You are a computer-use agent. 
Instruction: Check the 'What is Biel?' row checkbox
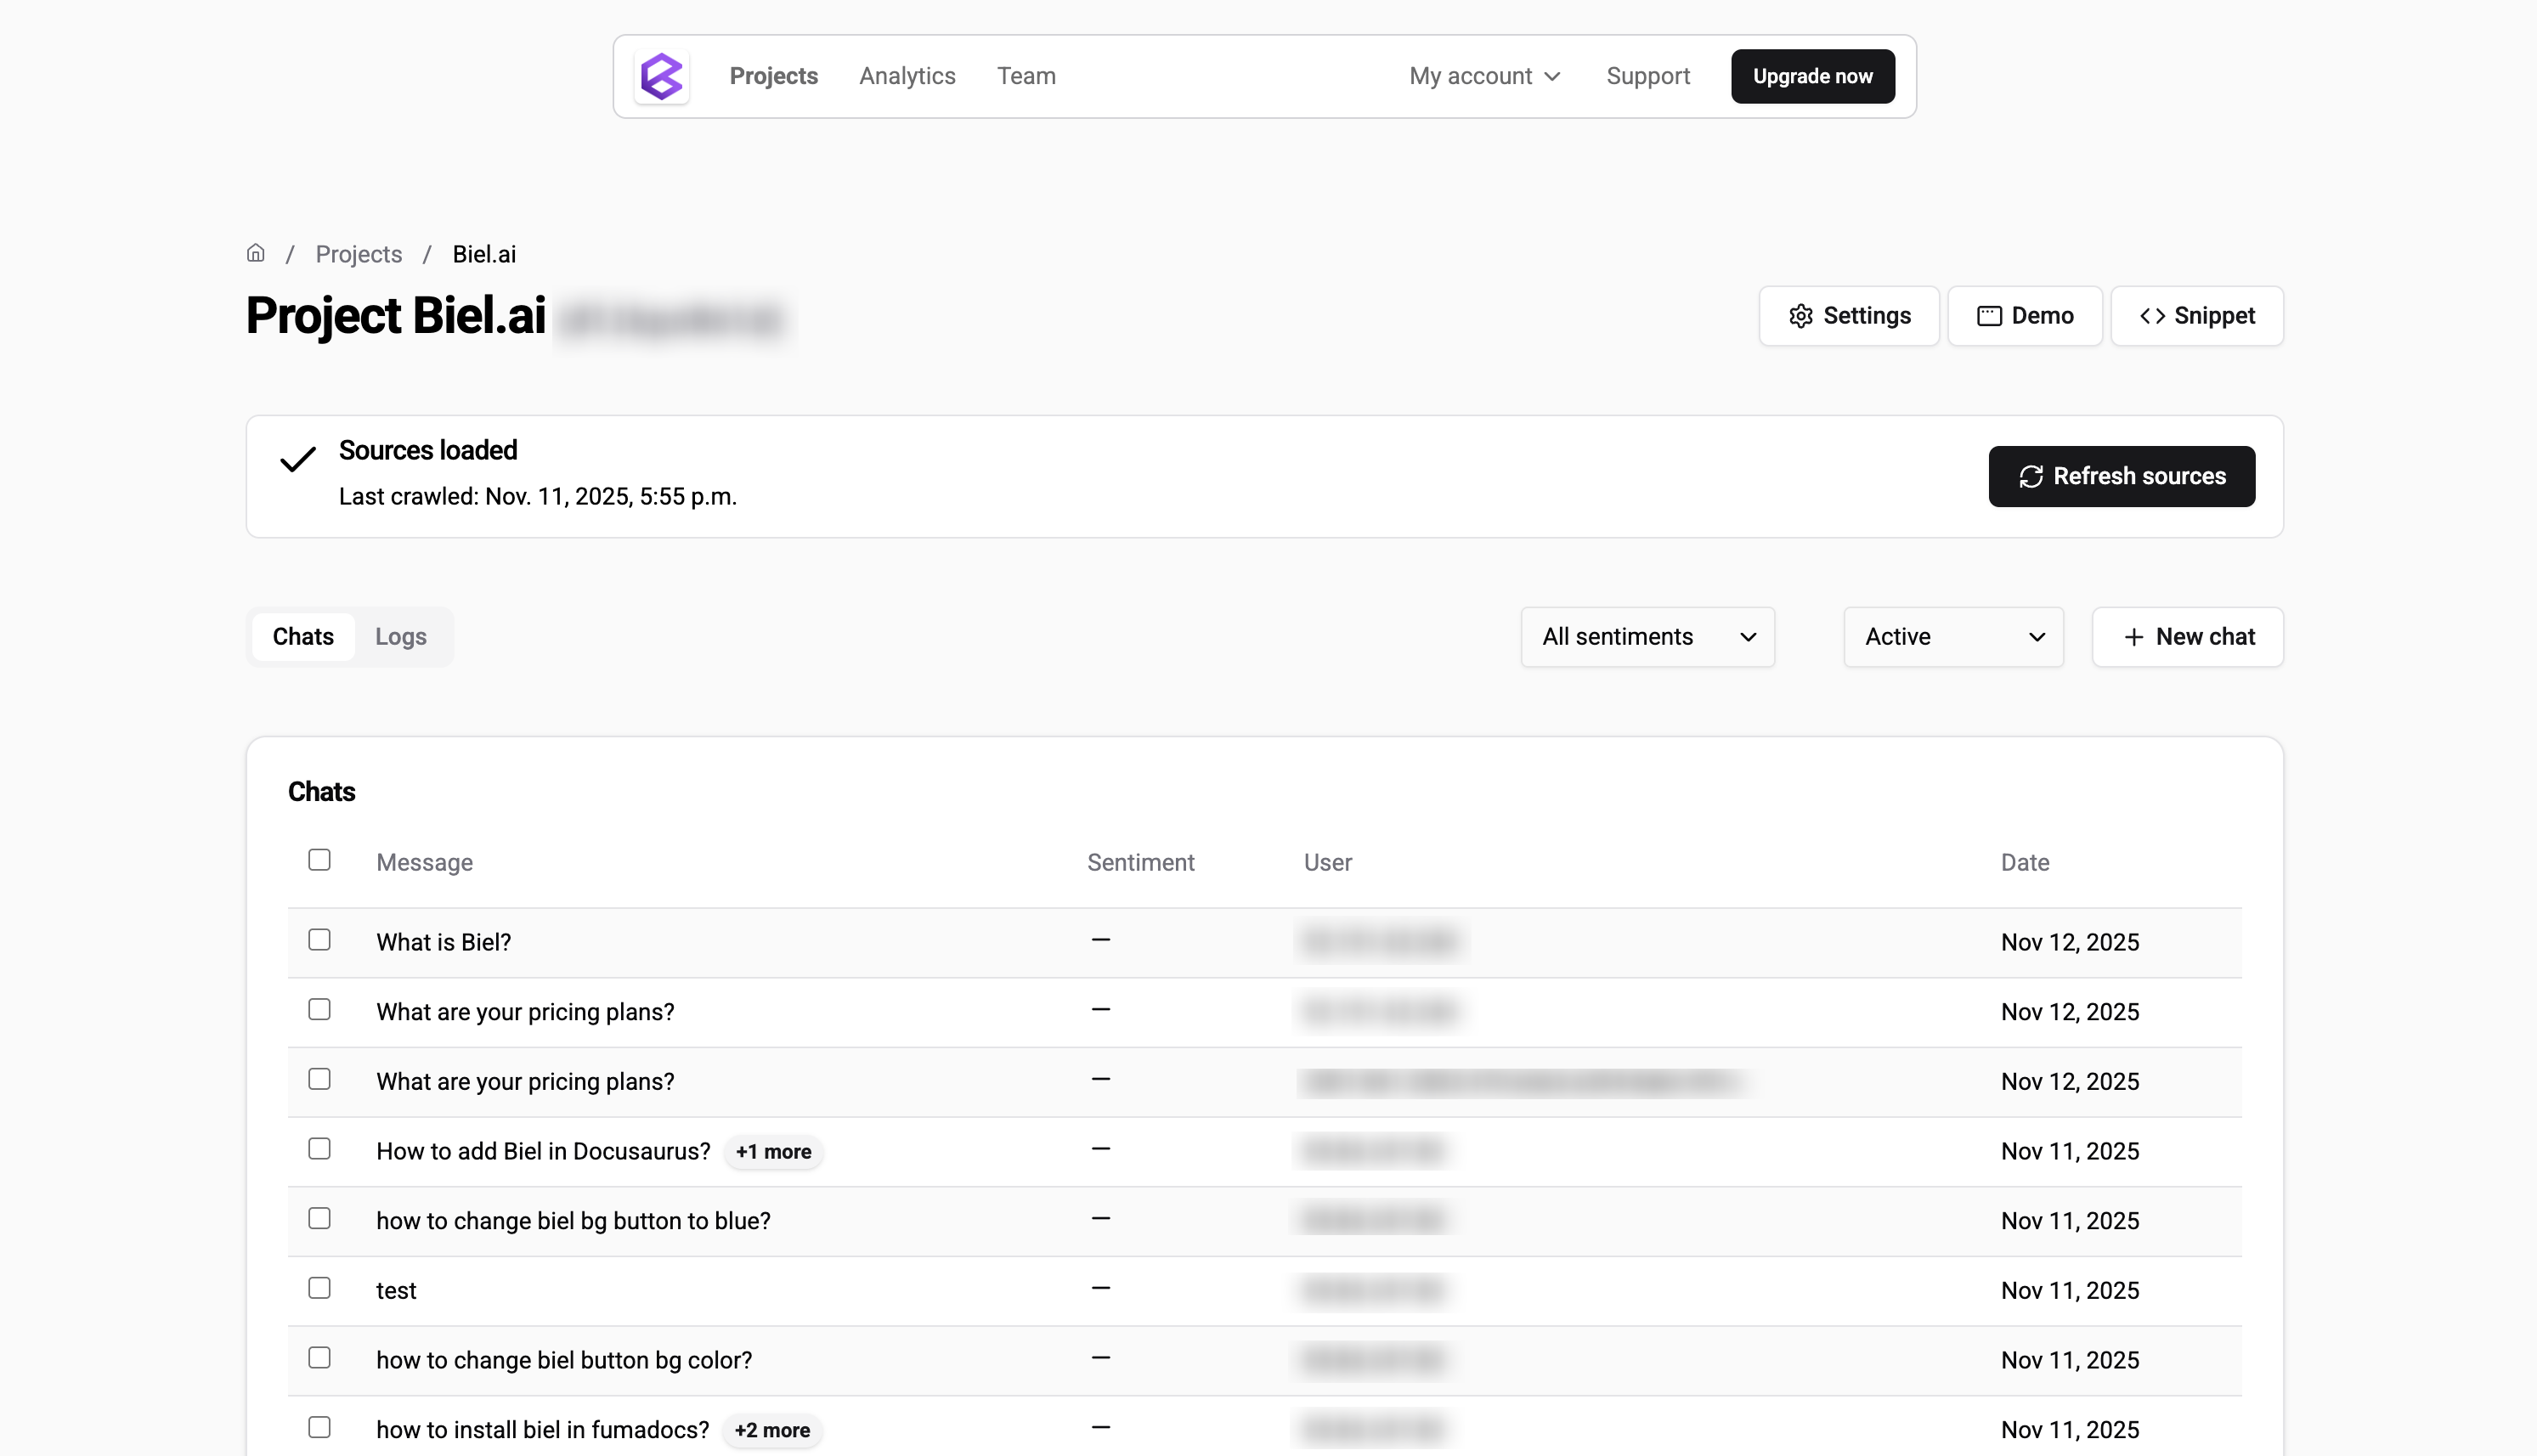coord(319,939)
